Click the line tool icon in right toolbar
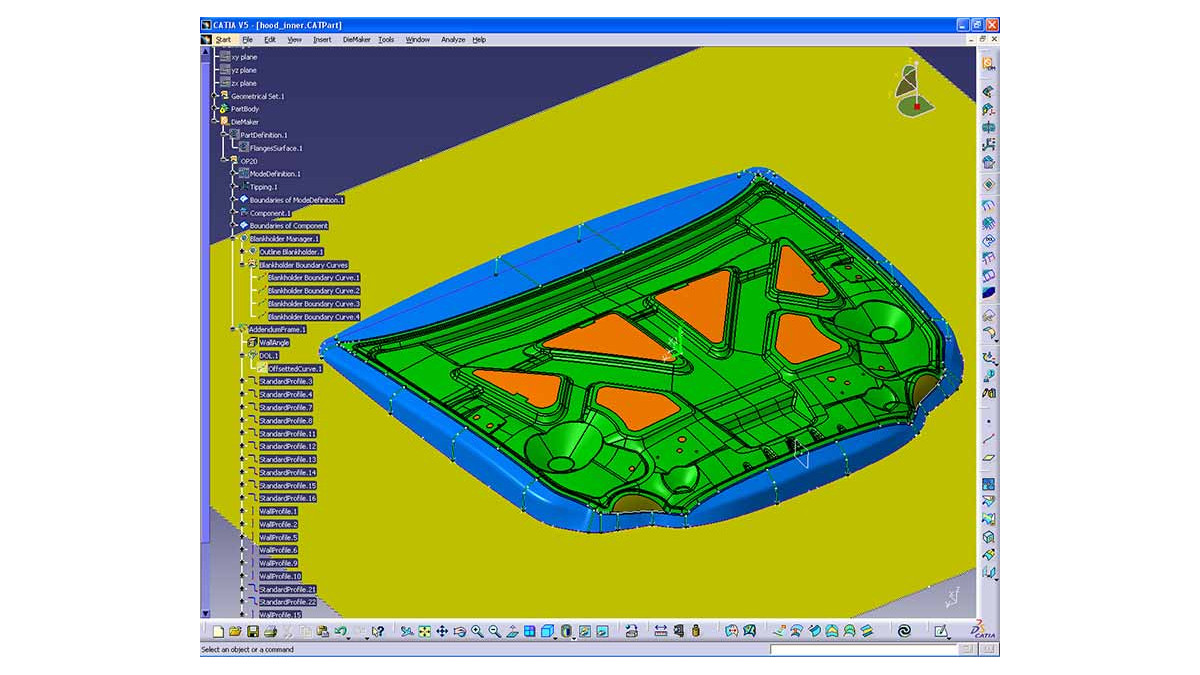Image resolution: width=1200 pixels, height=675 pixels. [x=989, y=439]
